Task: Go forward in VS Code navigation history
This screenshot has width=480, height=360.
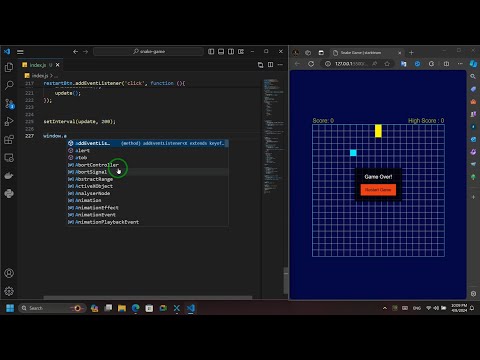Action: [x=86, y=52]
